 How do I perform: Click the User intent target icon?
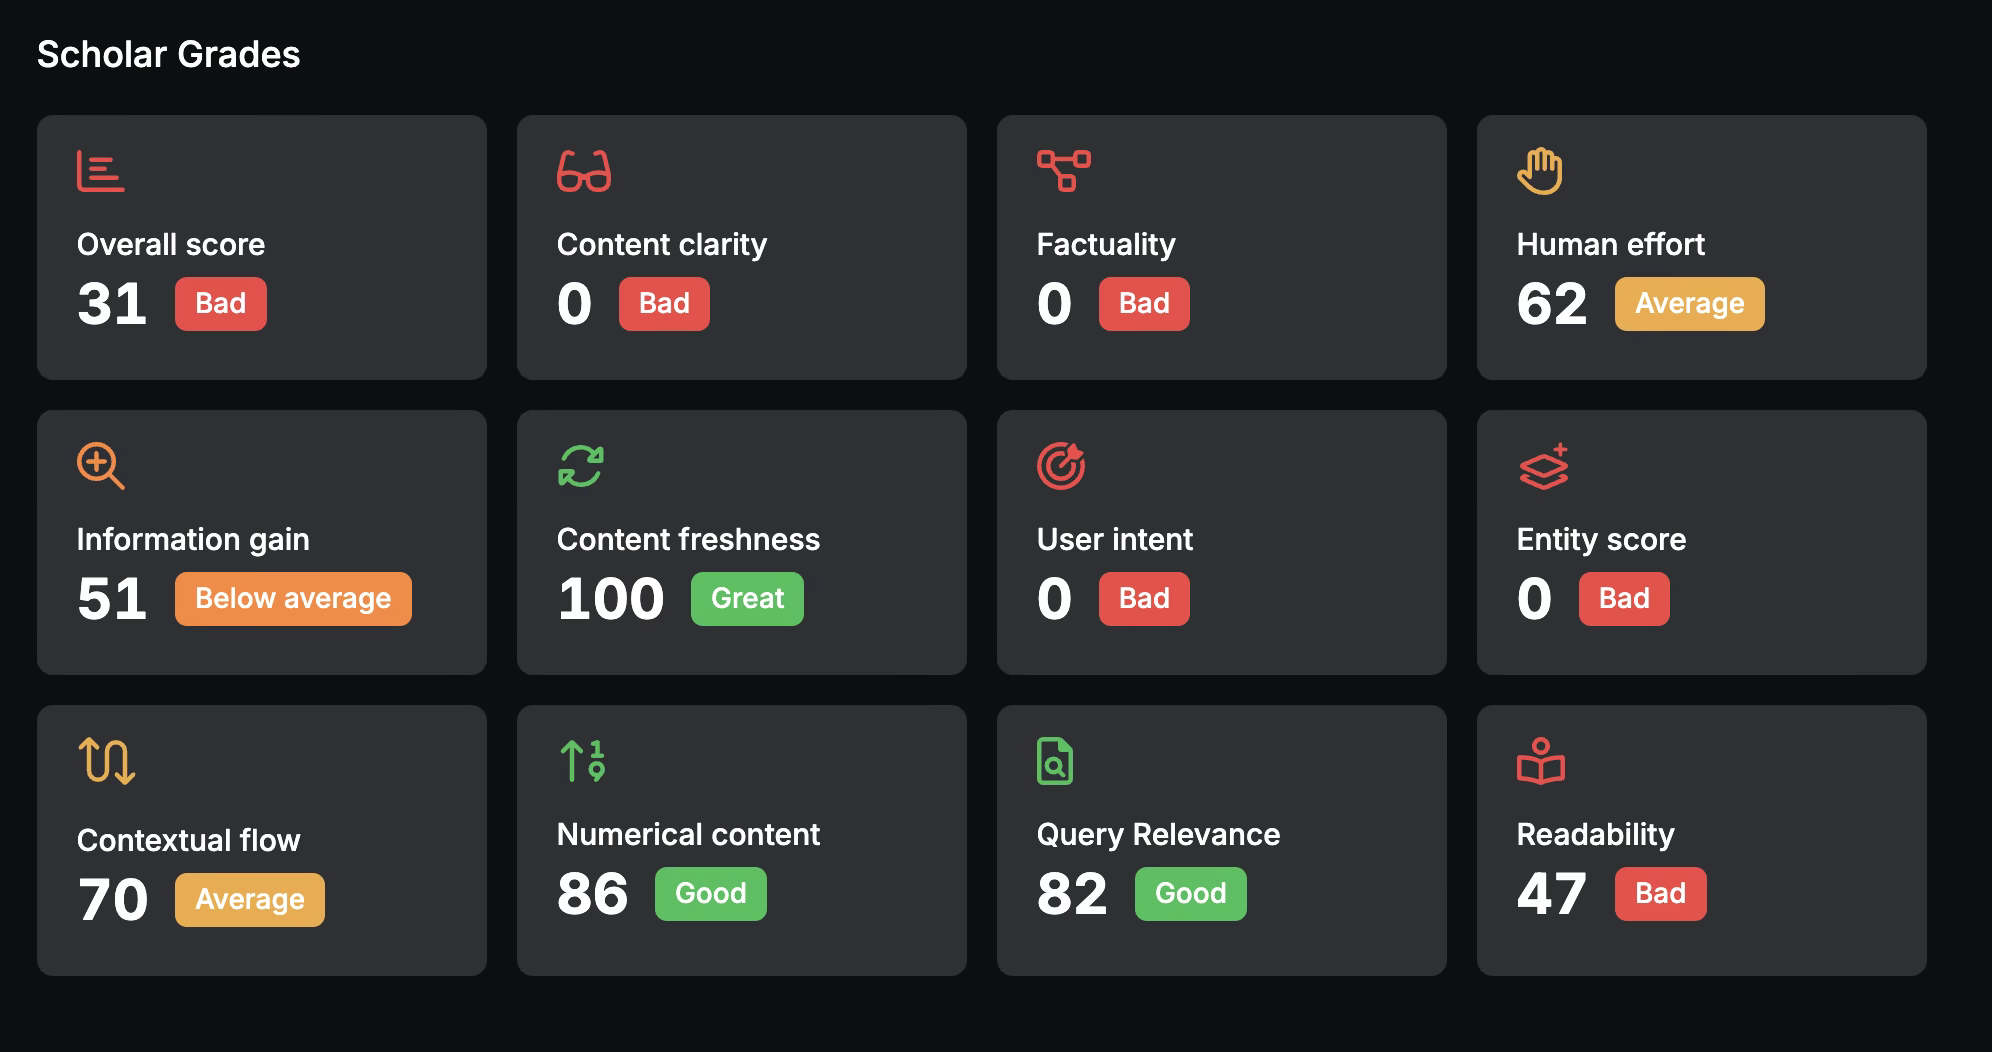click(1061, 466)
